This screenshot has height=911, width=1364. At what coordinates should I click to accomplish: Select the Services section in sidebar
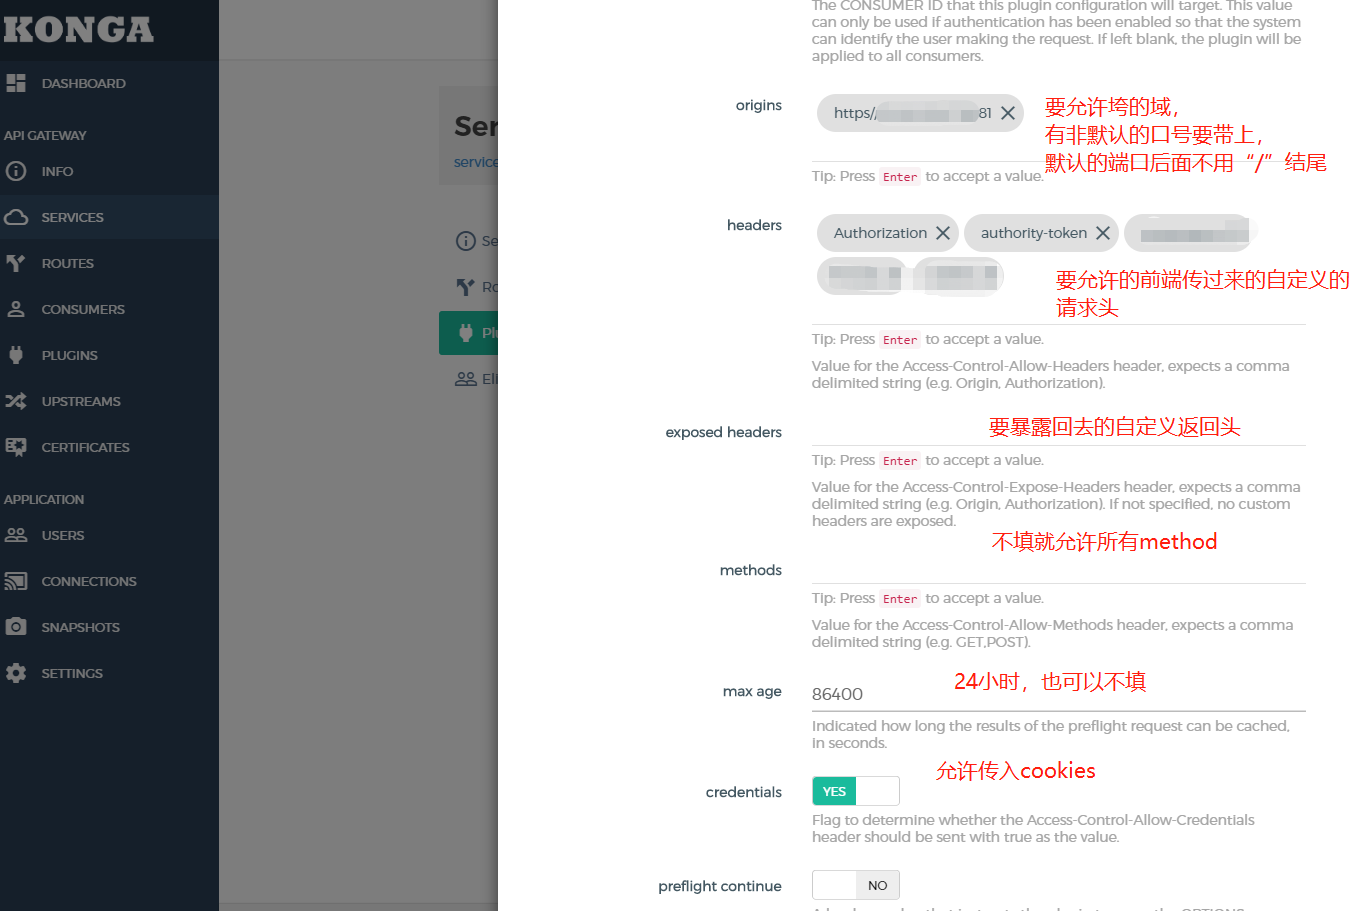(x=74, y=217)
